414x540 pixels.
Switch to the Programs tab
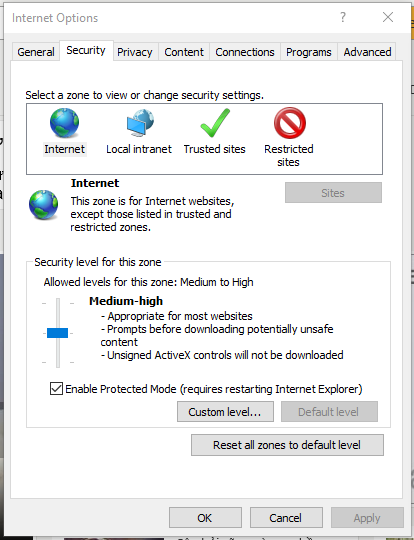[x=309, y=52]
